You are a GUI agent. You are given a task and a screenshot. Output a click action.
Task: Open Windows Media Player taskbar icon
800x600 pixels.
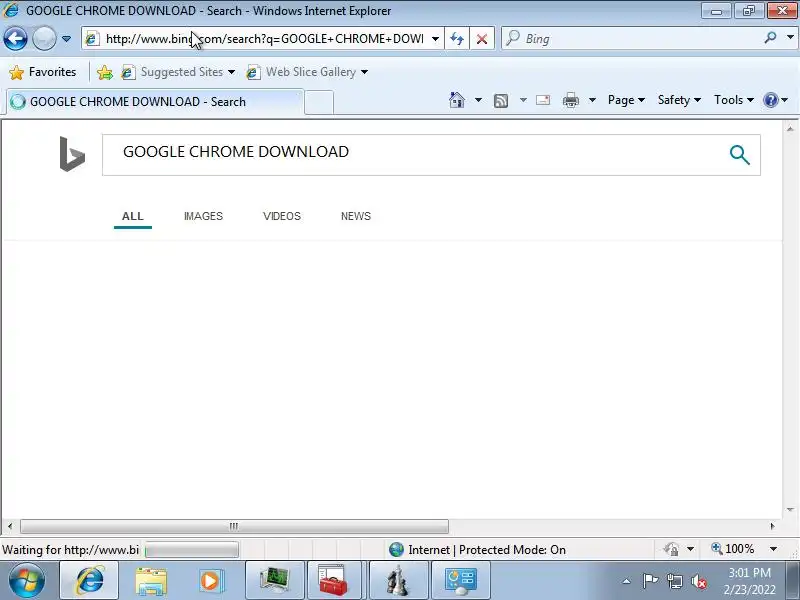(210, 581)
